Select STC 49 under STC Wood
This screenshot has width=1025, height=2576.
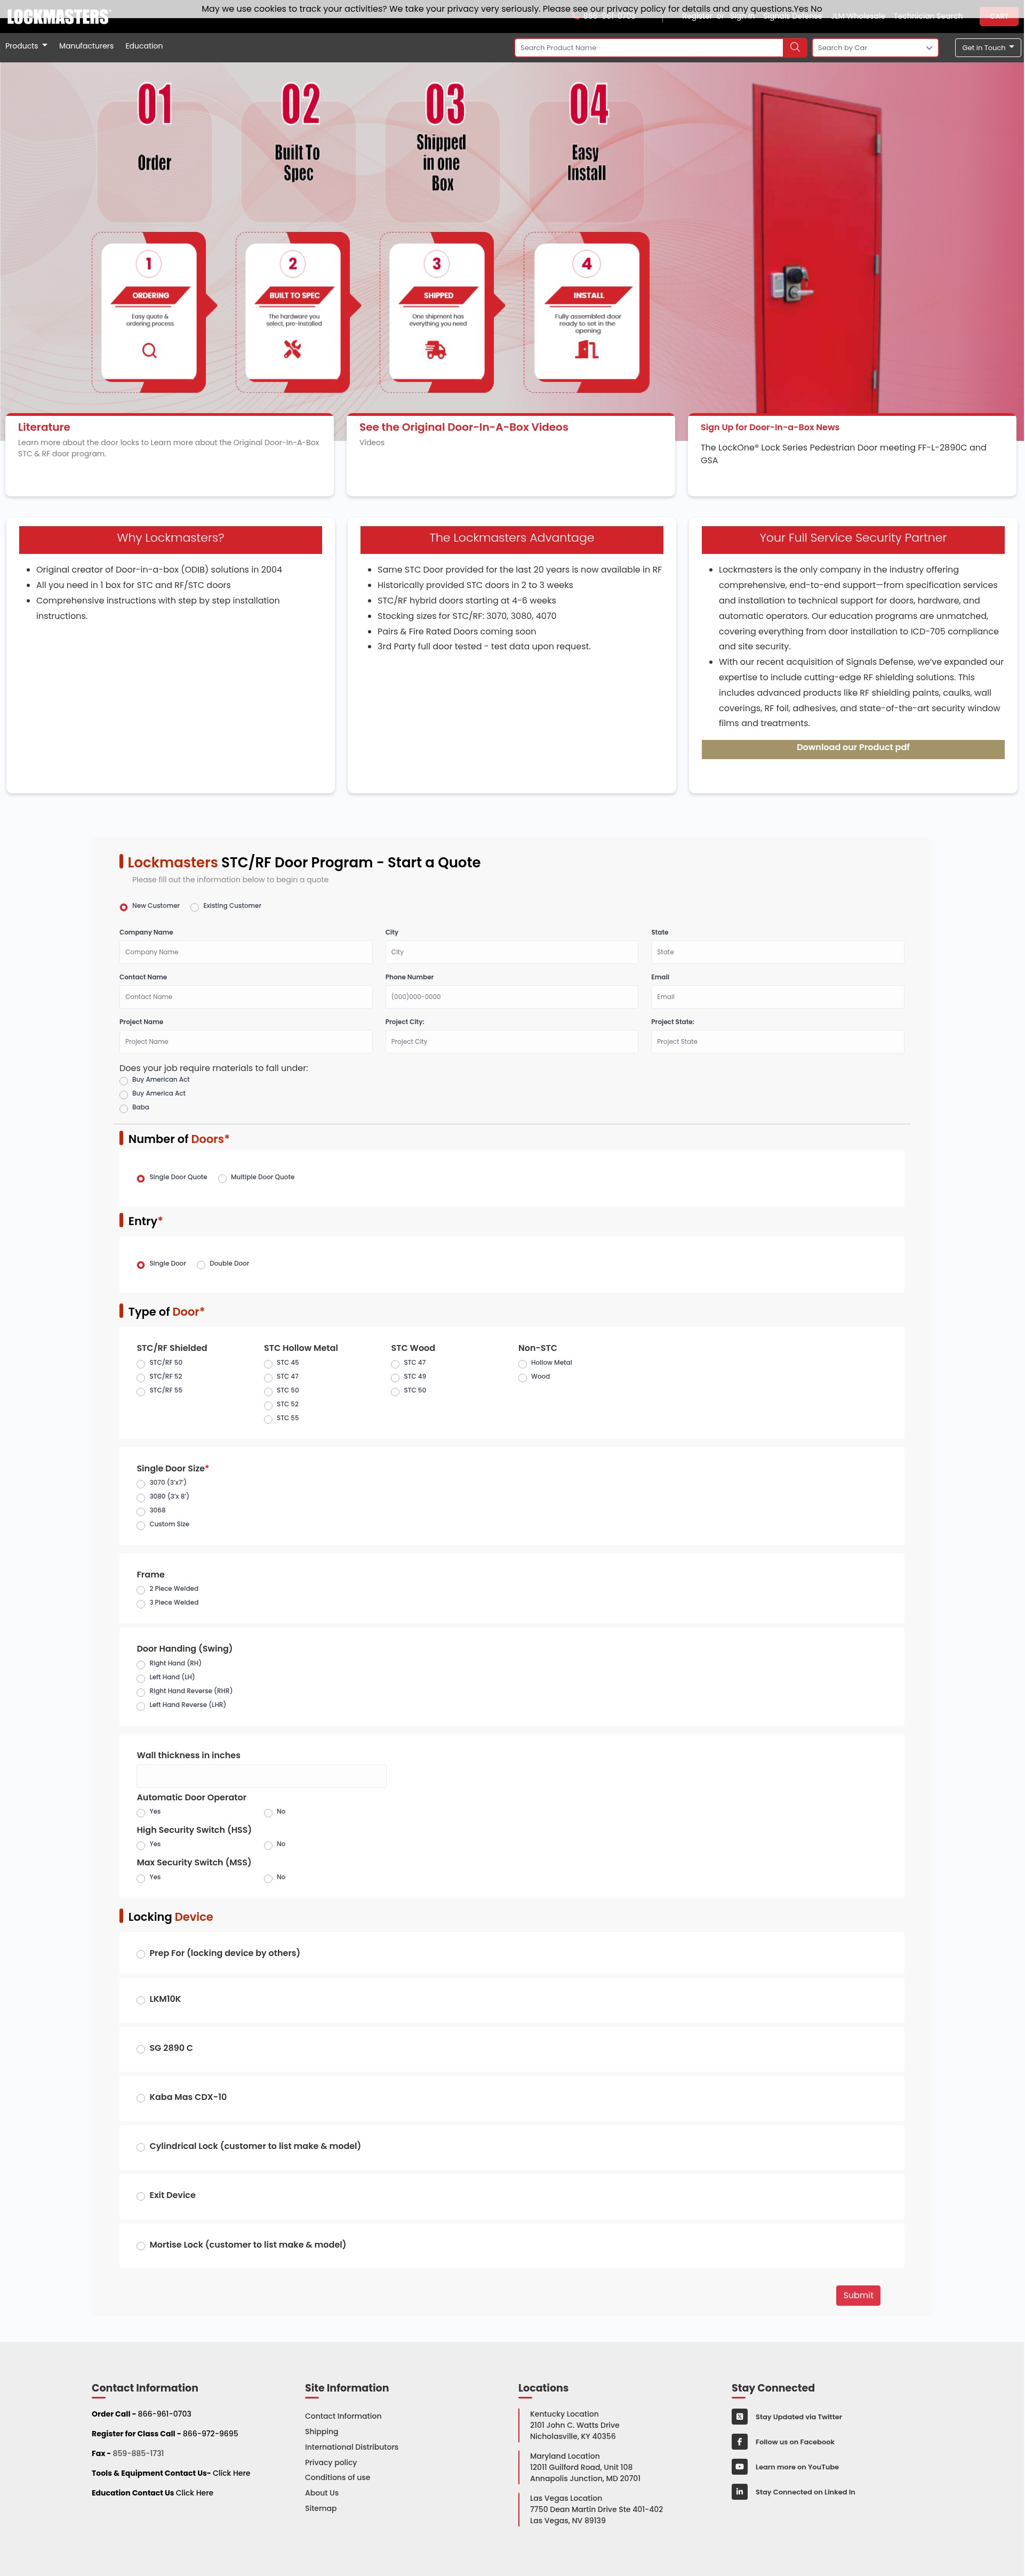pos(395,1378)
